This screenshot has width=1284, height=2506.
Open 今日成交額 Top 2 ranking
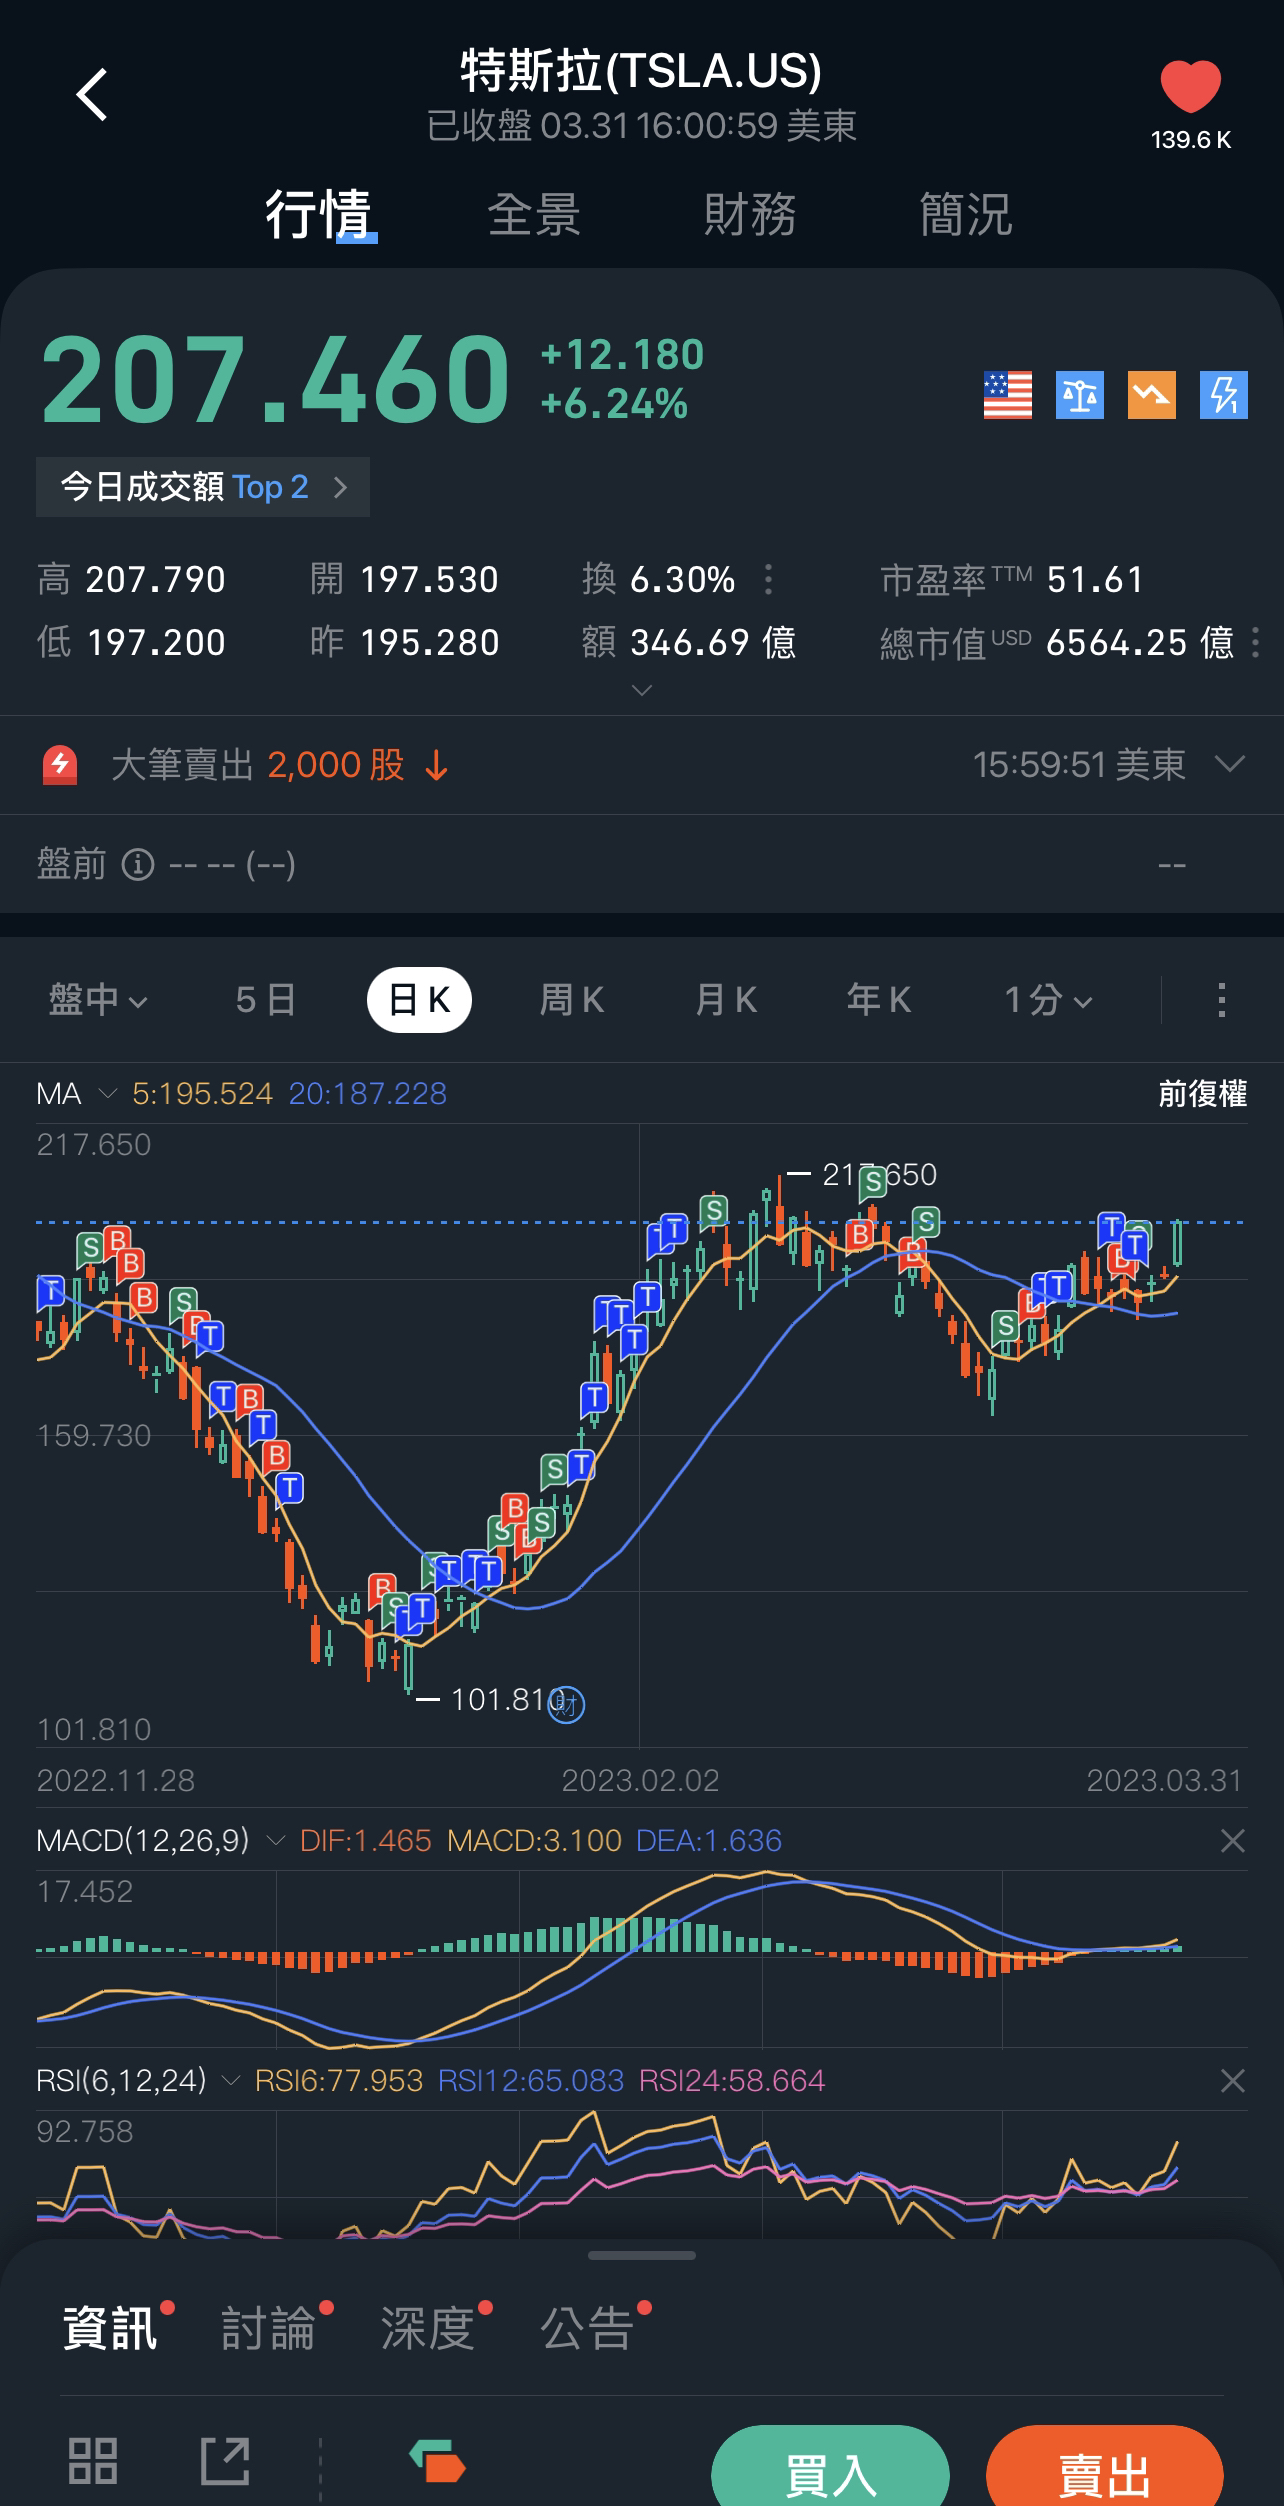(x=203, y=487)
